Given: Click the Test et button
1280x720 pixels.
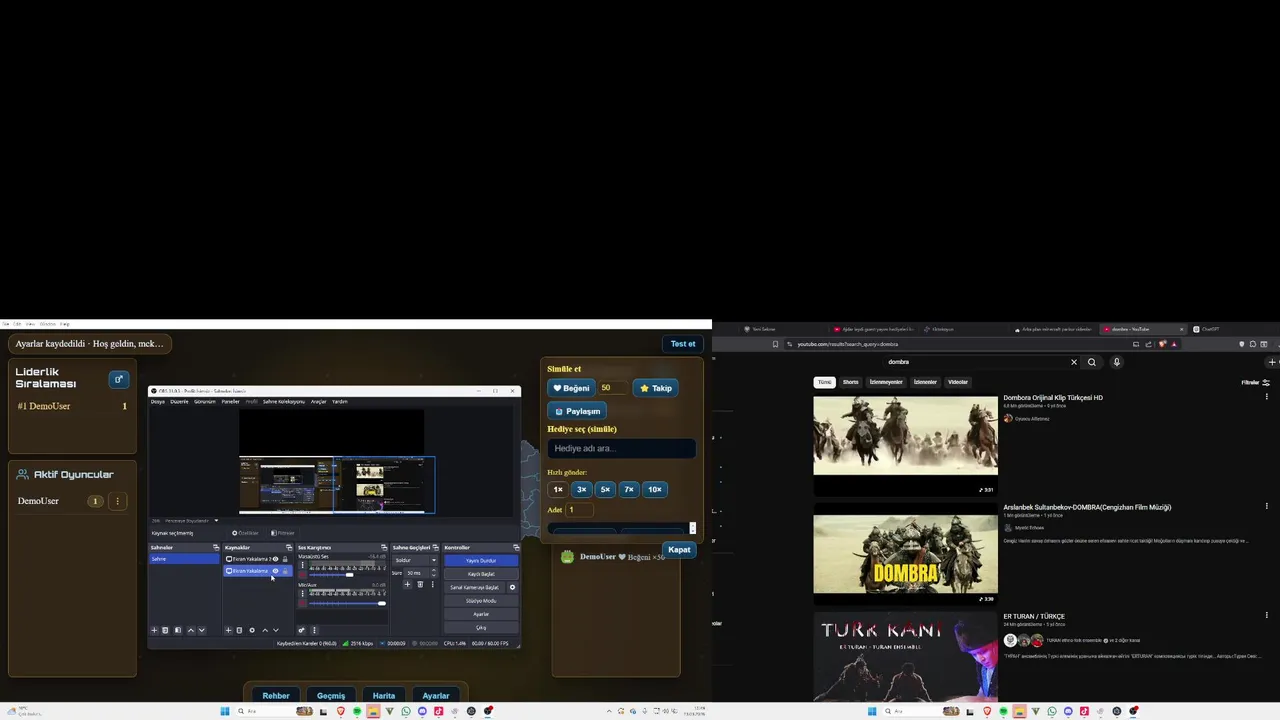Looking at the screenshot, I should pyautogui.click(x=683, y=344).
